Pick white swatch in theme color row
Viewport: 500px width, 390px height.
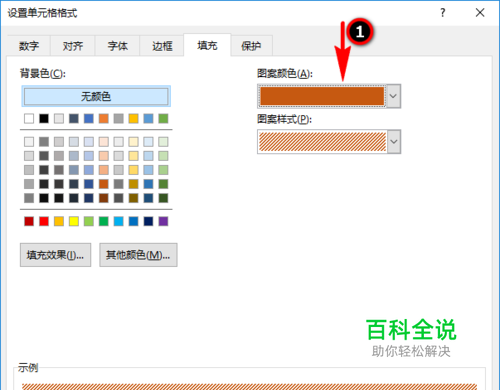29,118
